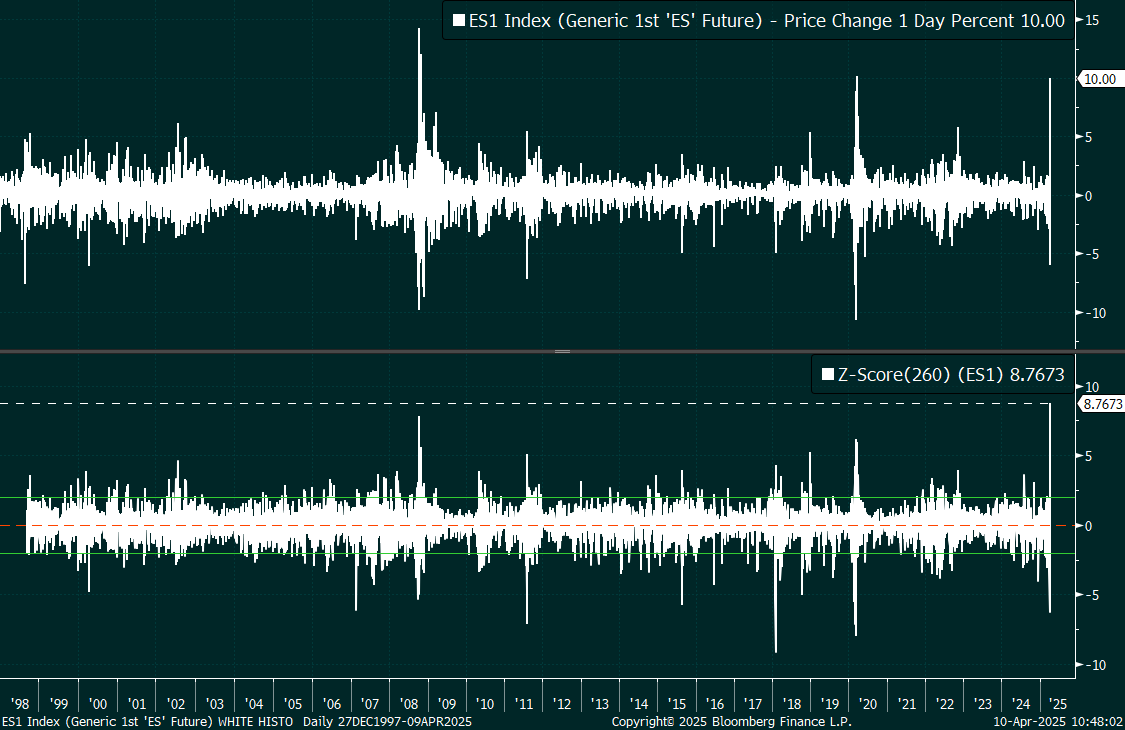Image resolution: width=1125 pixels, height=730 pixels.
Task: Click the ES1 Index legend white square
Action: pos(459,21)
